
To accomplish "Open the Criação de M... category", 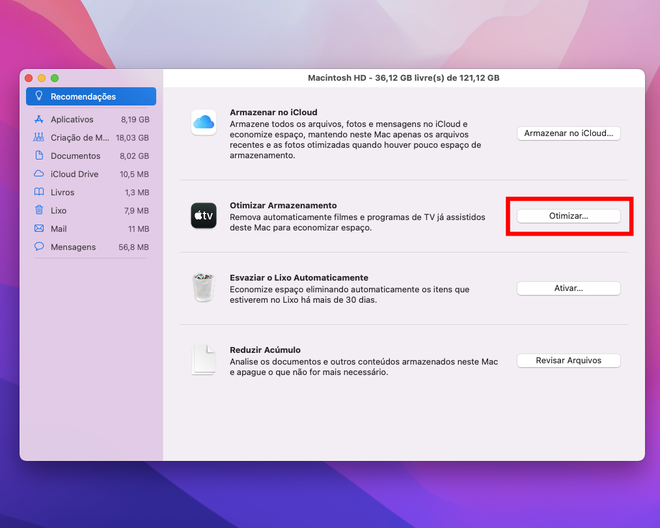I will tap(91, 138).
